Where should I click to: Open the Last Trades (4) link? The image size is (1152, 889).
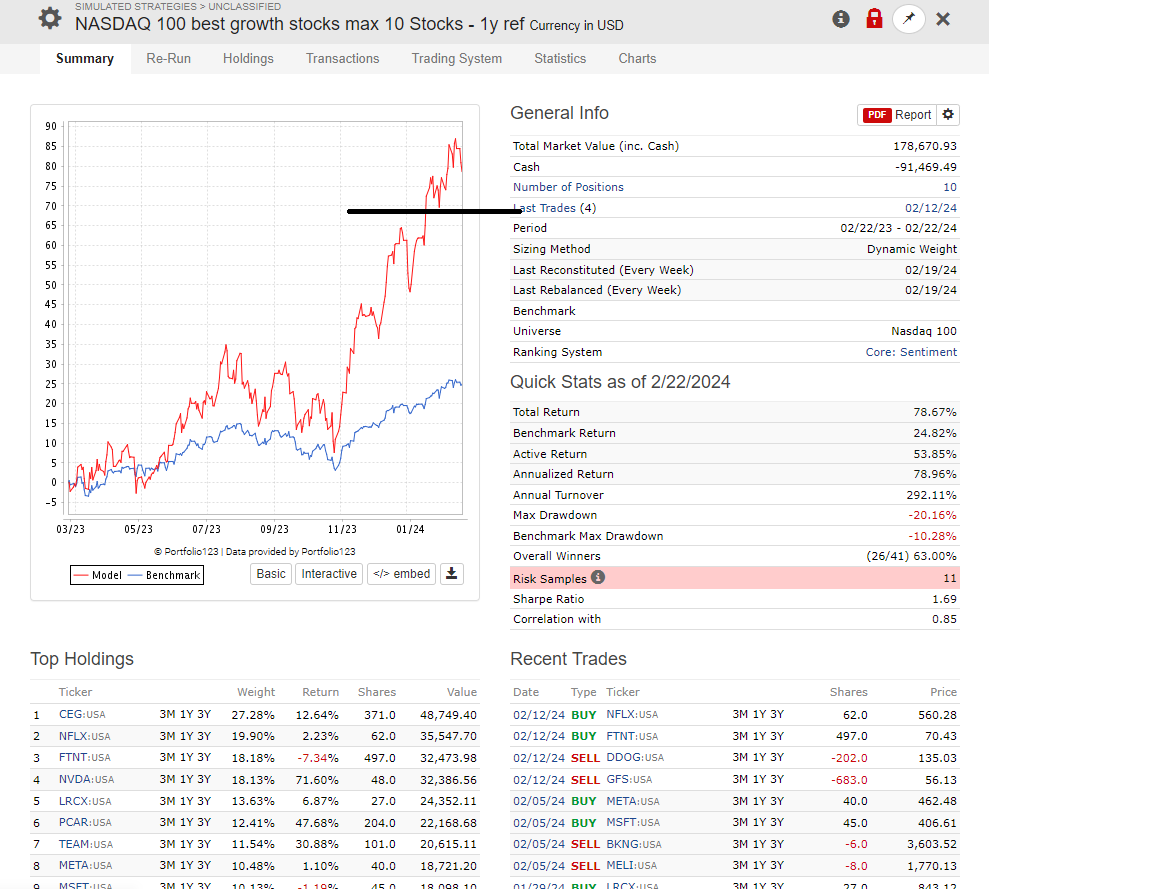tap(555, 208)
